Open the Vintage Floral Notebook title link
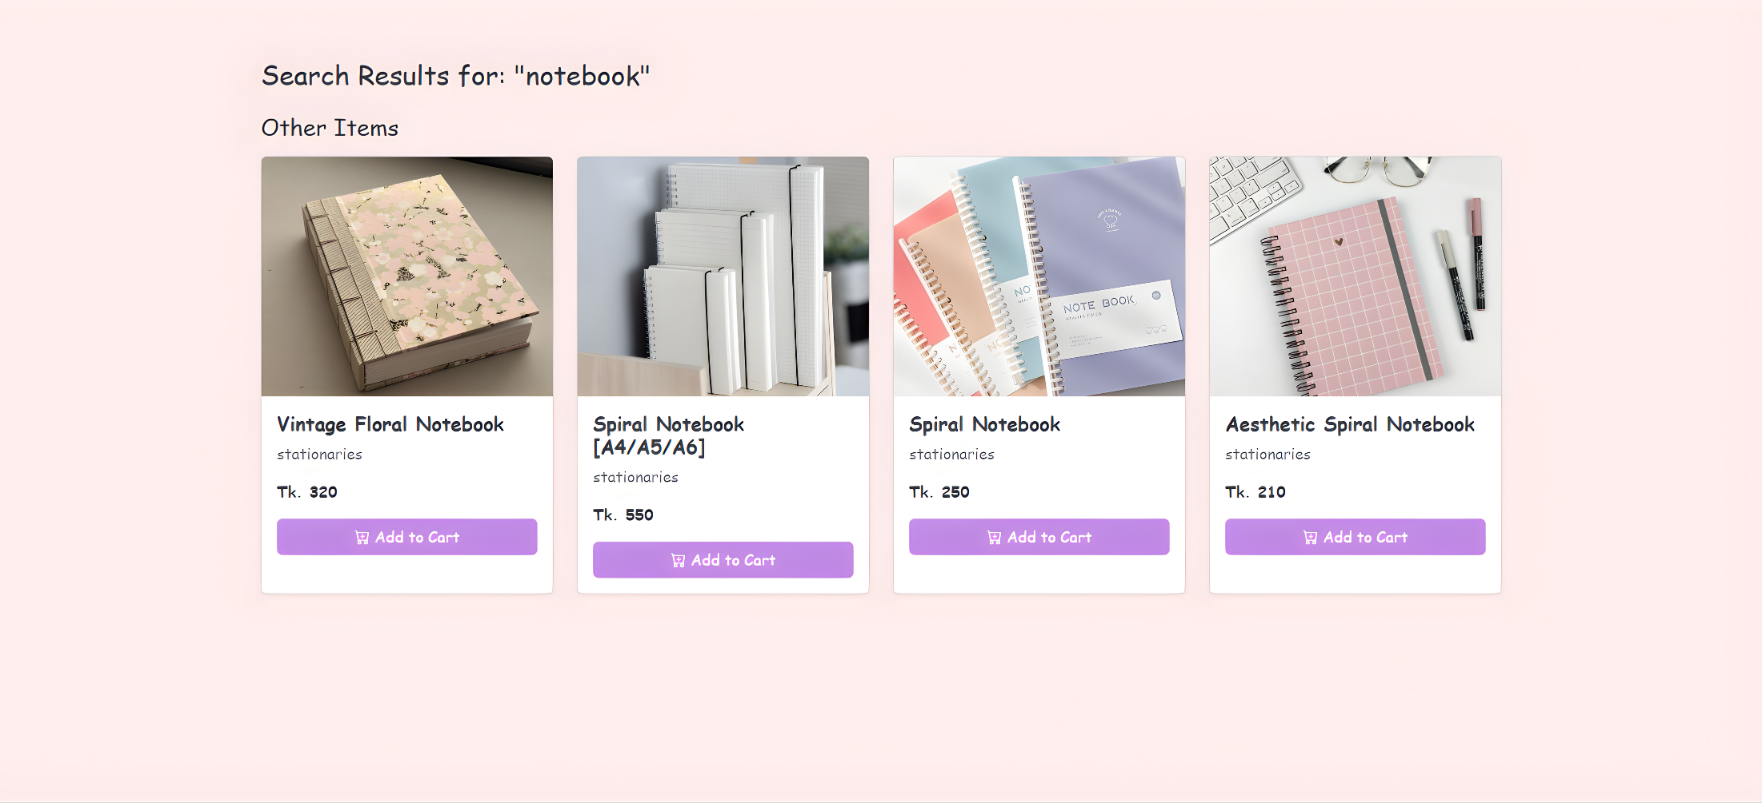The image size is (1762, 803). [390, 425]
